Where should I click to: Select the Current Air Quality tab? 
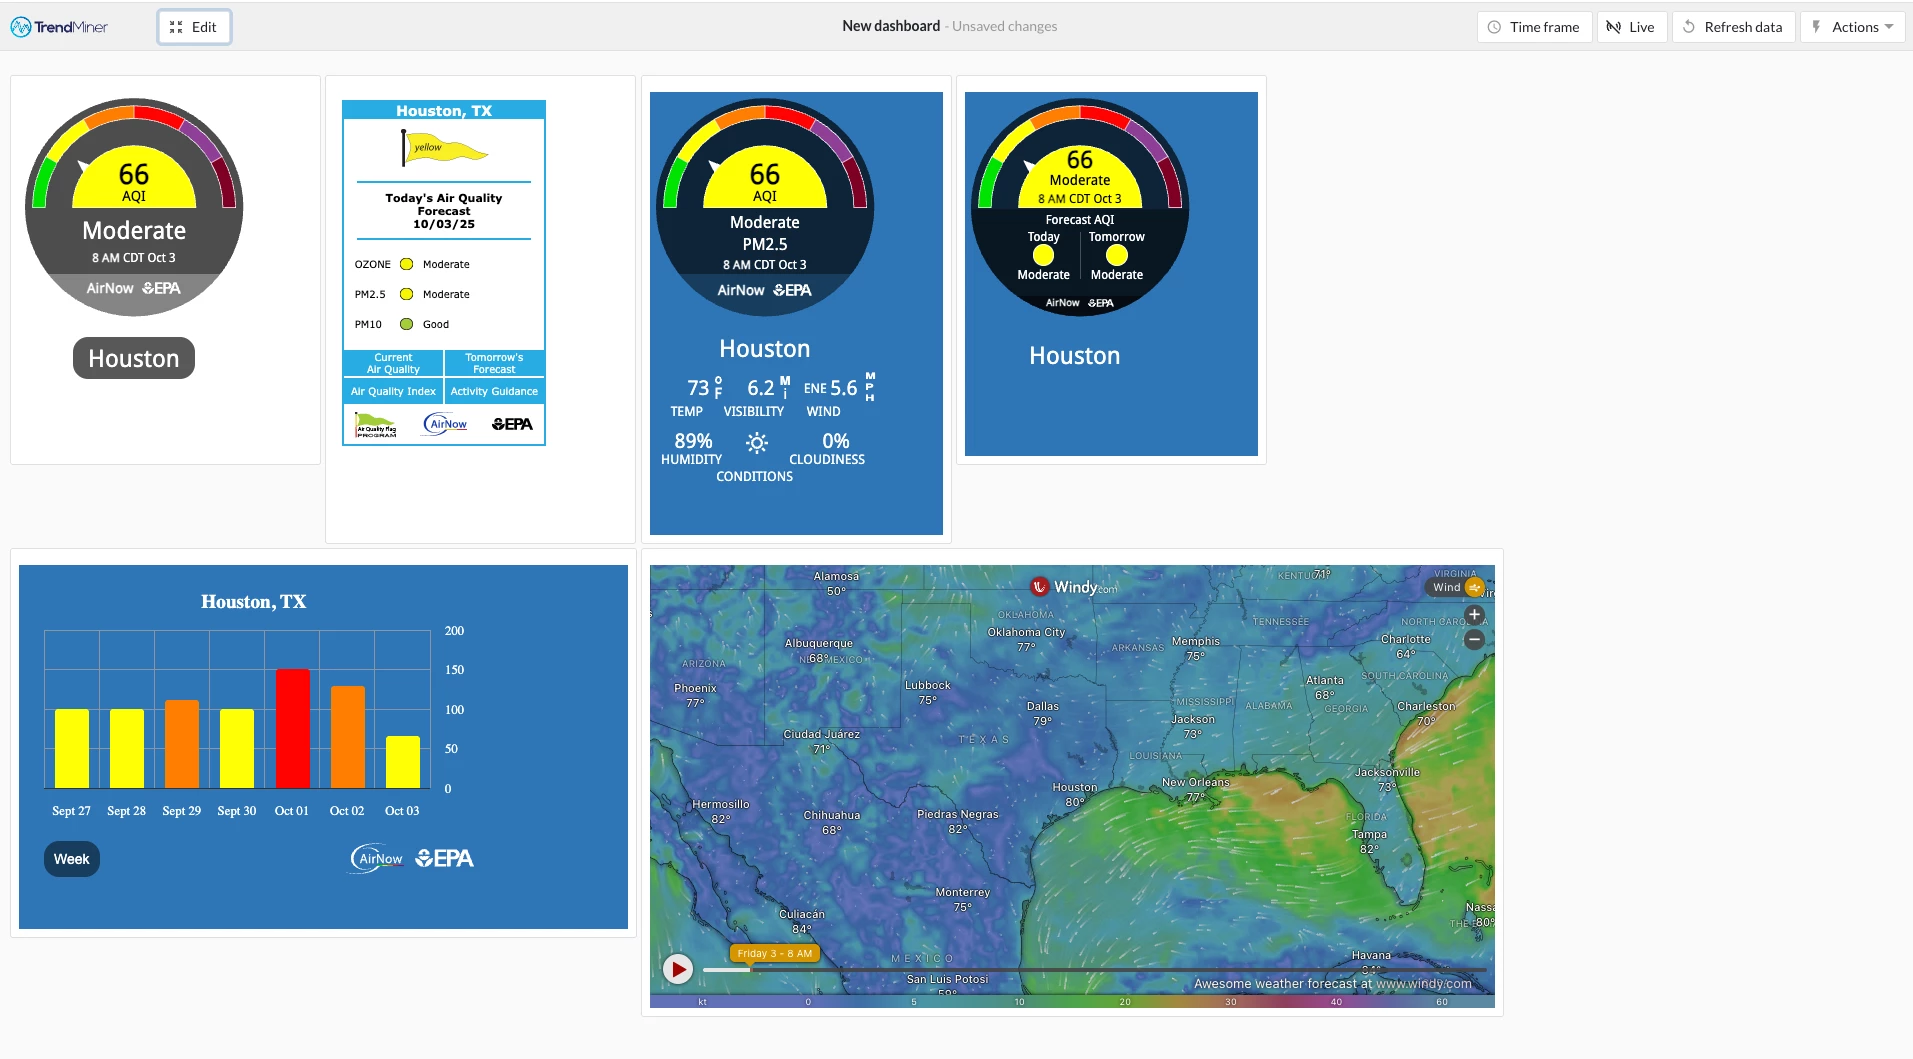tap(393, 363)
